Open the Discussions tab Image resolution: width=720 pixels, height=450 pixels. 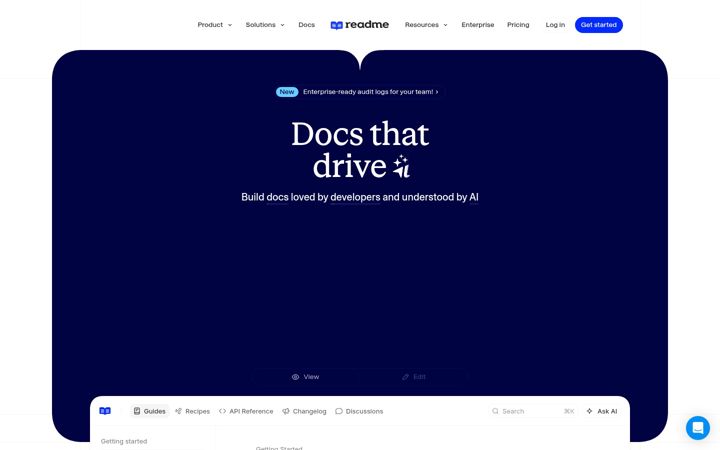[x=359, y=411]
